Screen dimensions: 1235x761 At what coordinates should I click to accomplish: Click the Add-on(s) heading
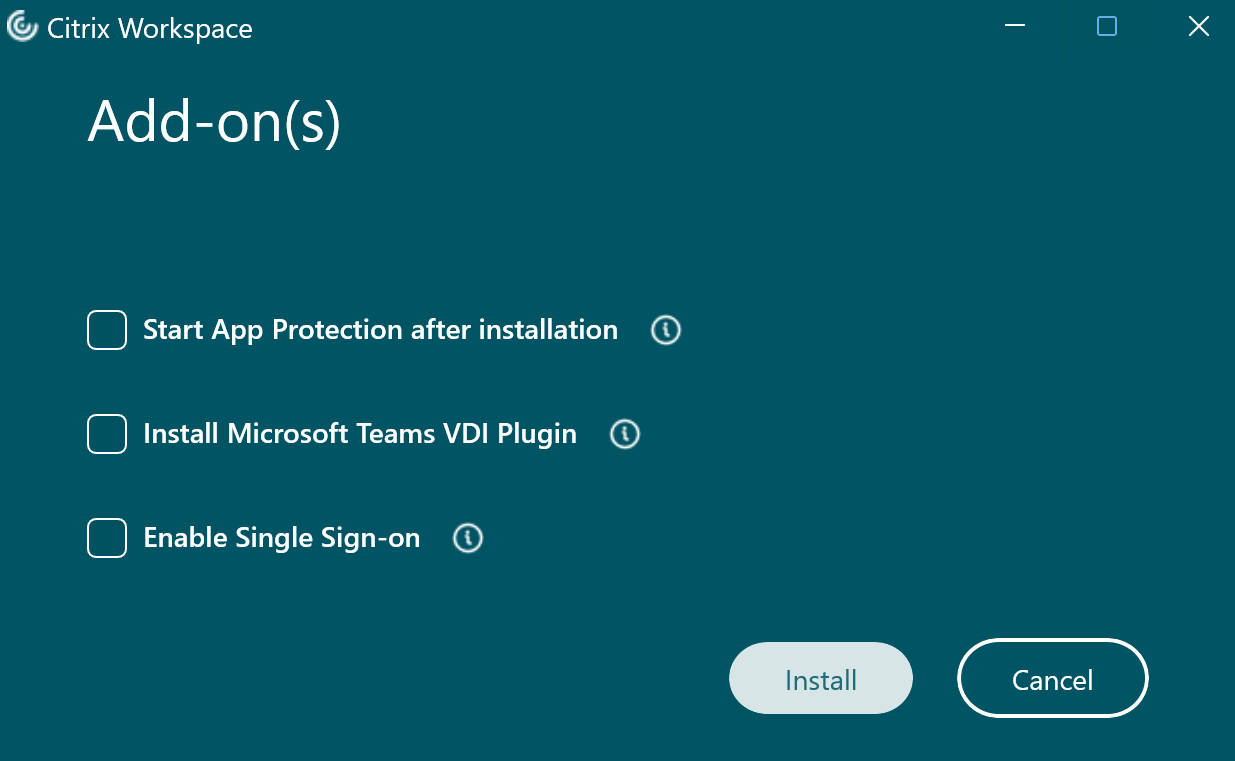pyautogui.click(x=213, y=122)
